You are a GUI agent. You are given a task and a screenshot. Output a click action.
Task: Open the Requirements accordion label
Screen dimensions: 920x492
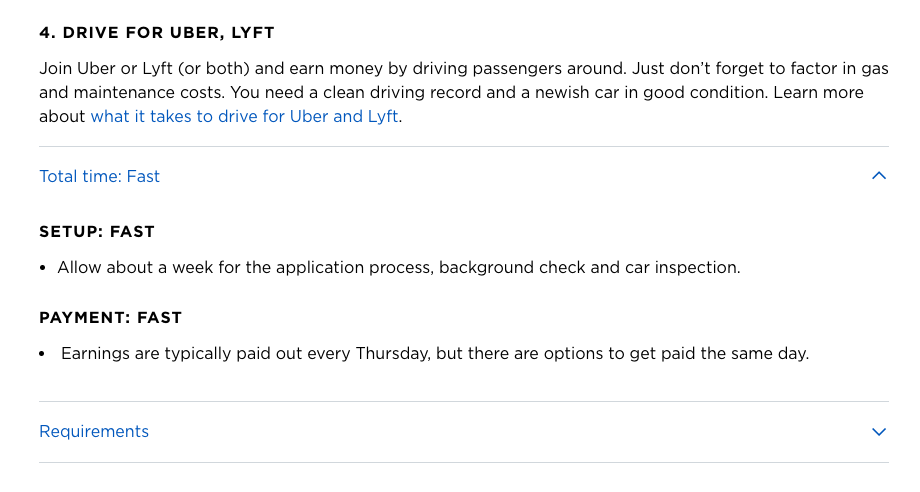click(x=94, y=432)
